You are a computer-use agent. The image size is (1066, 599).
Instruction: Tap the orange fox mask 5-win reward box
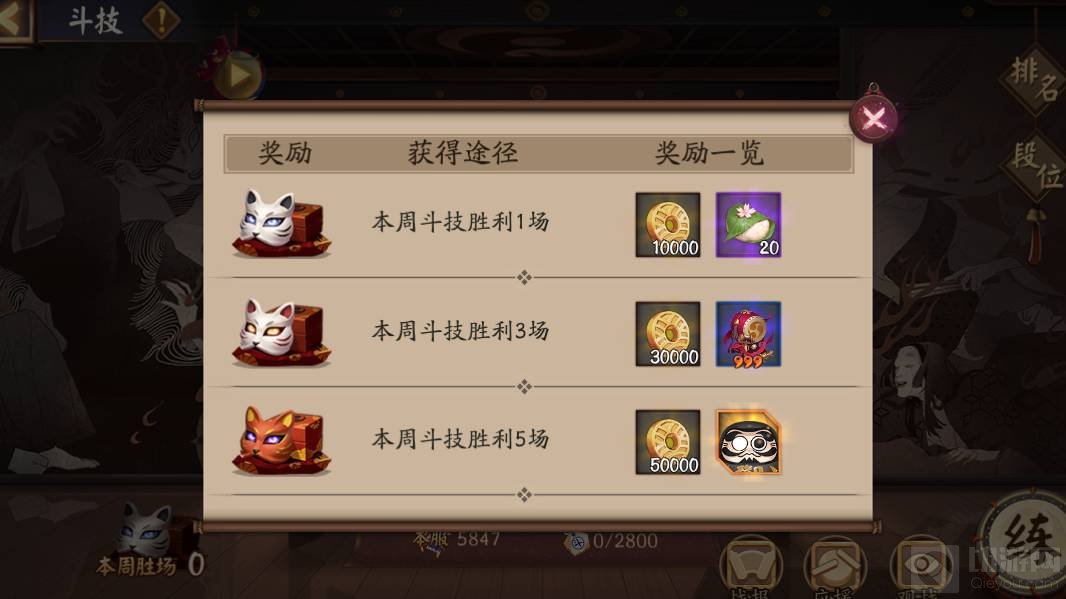pos(282,441)
